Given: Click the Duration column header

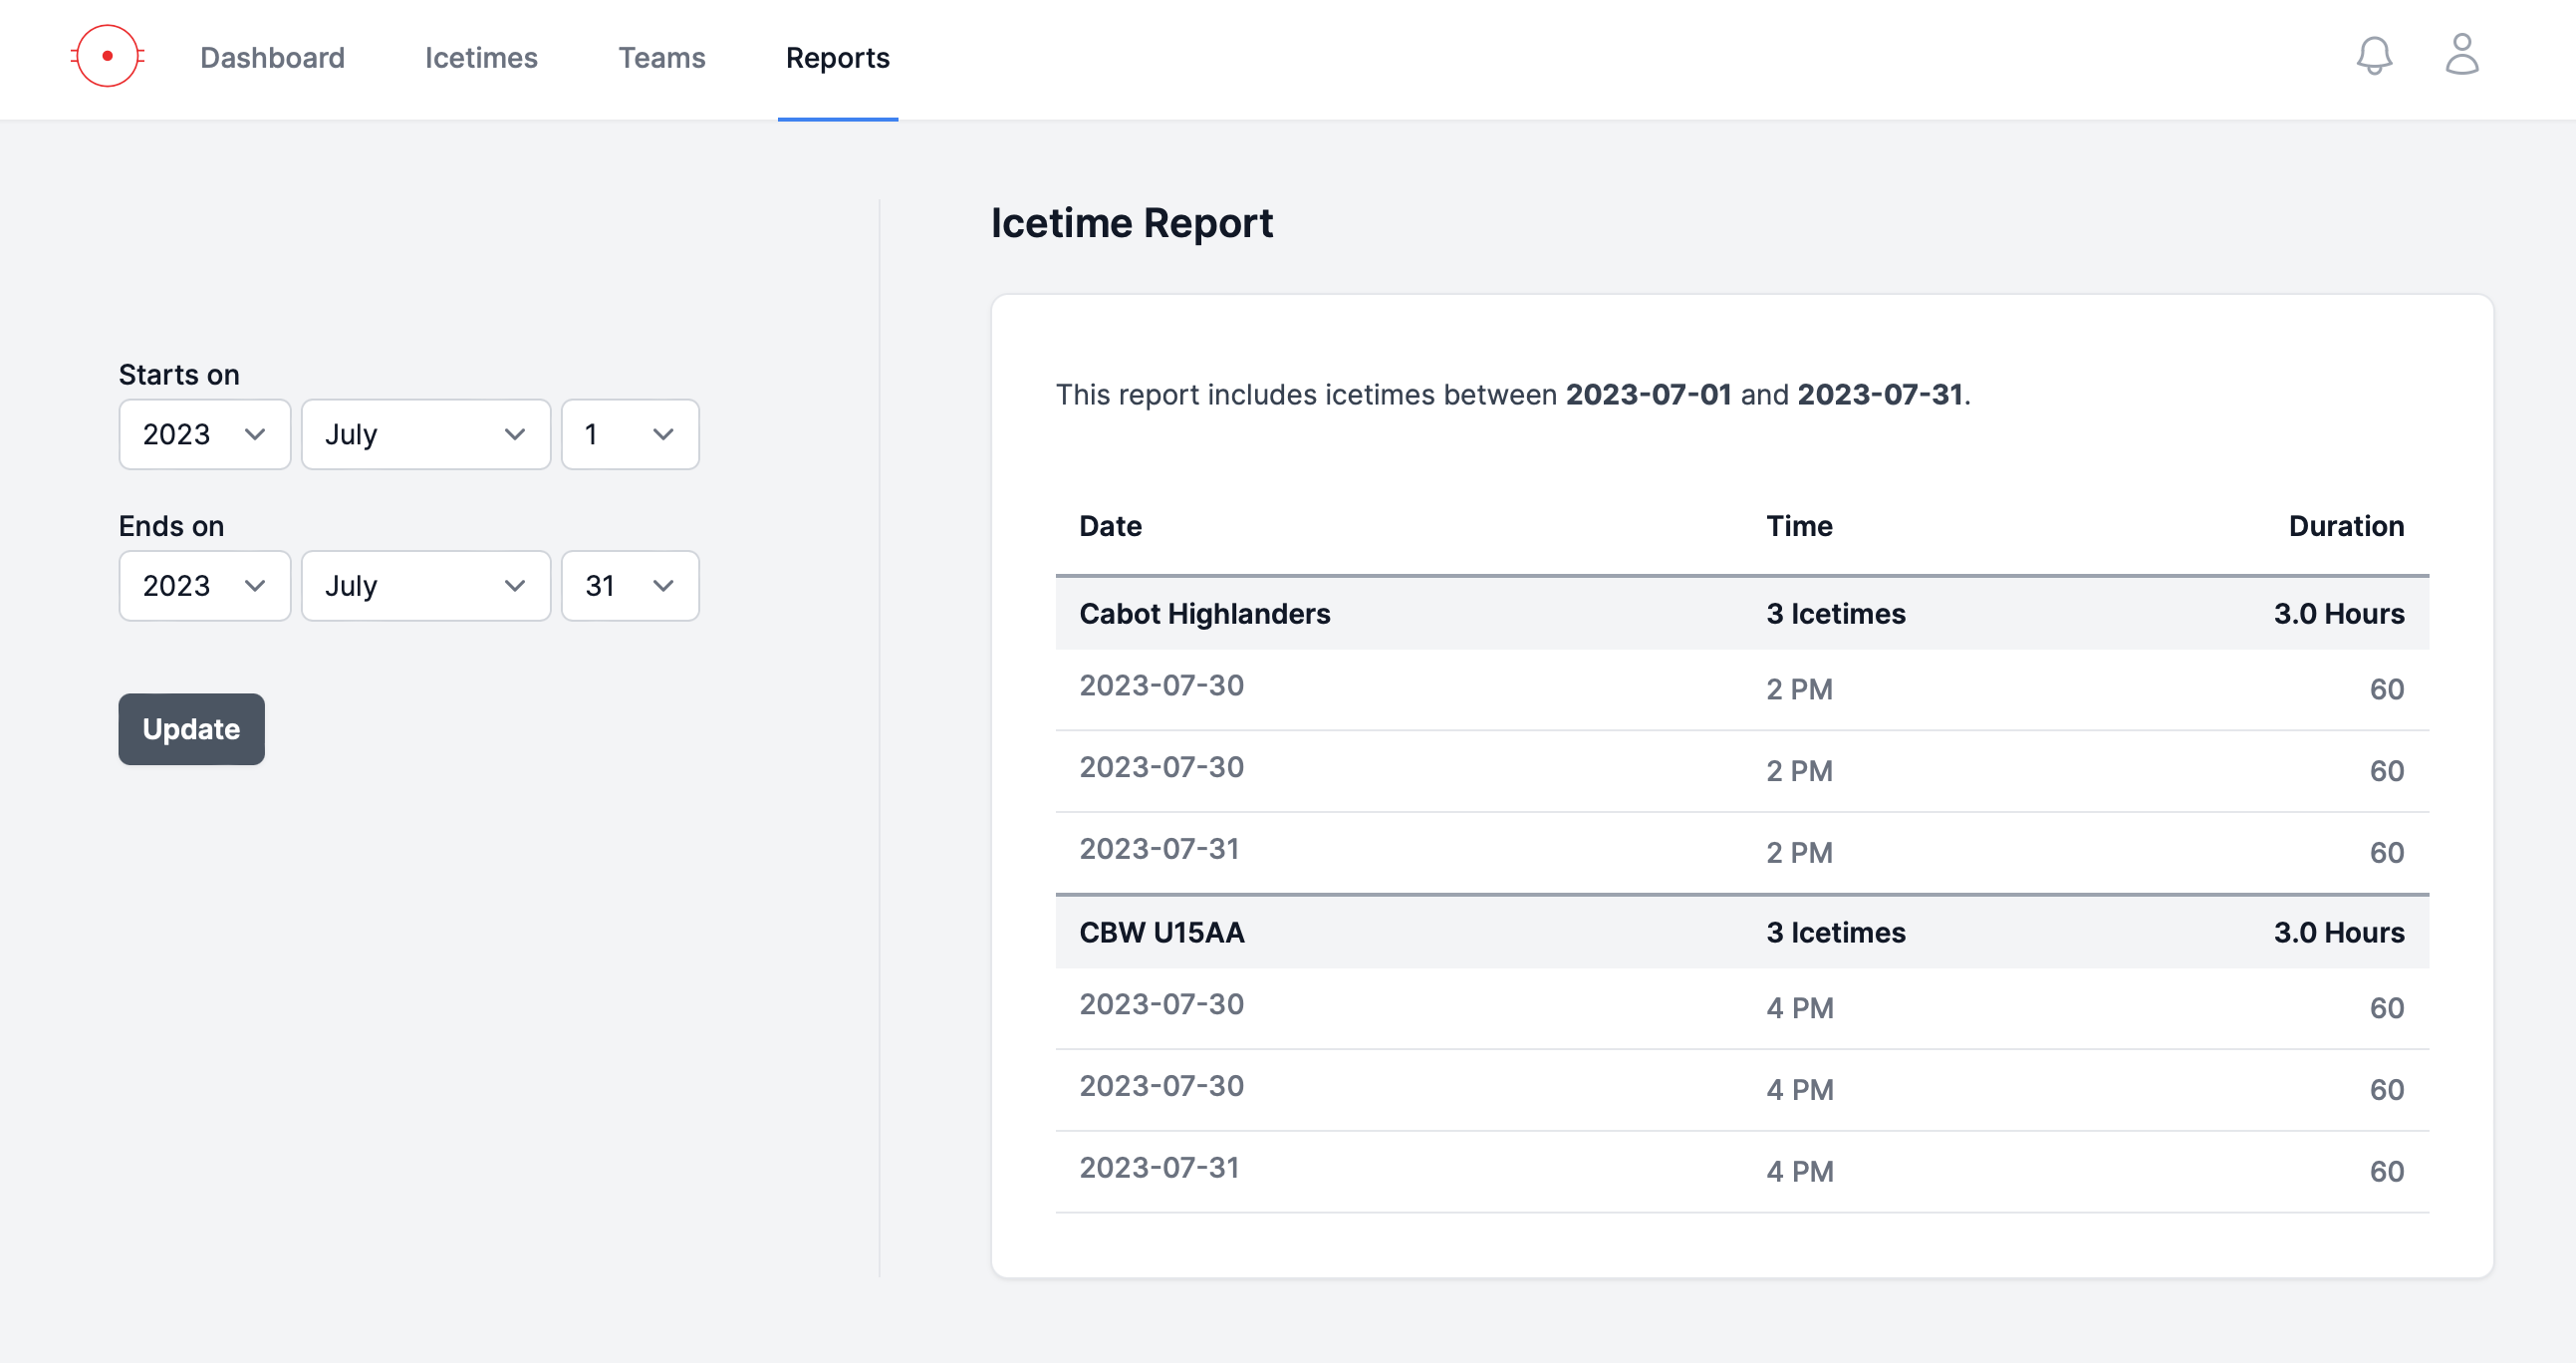Looking at the screenshot, I should [2346, 526].
